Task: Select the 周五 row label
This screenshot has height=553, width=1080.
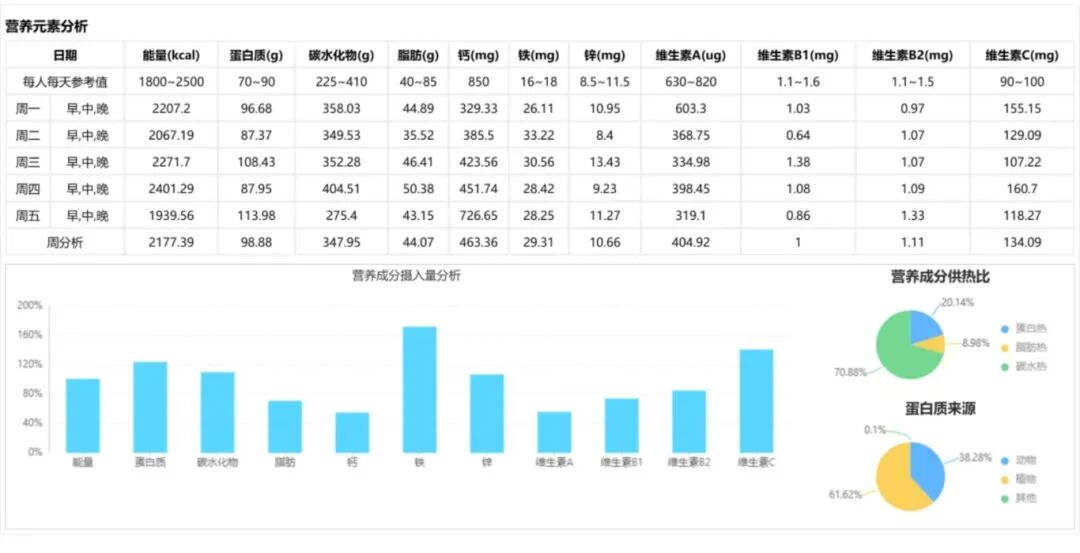Action: coord(28,216)
